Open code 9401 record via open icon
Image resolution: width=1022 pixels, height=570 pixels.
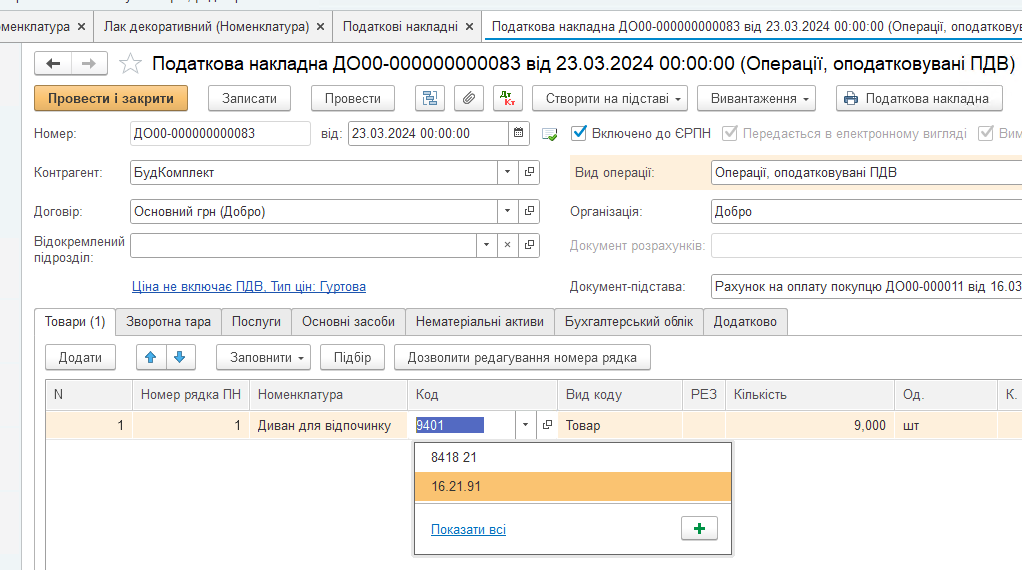[548, 425]
